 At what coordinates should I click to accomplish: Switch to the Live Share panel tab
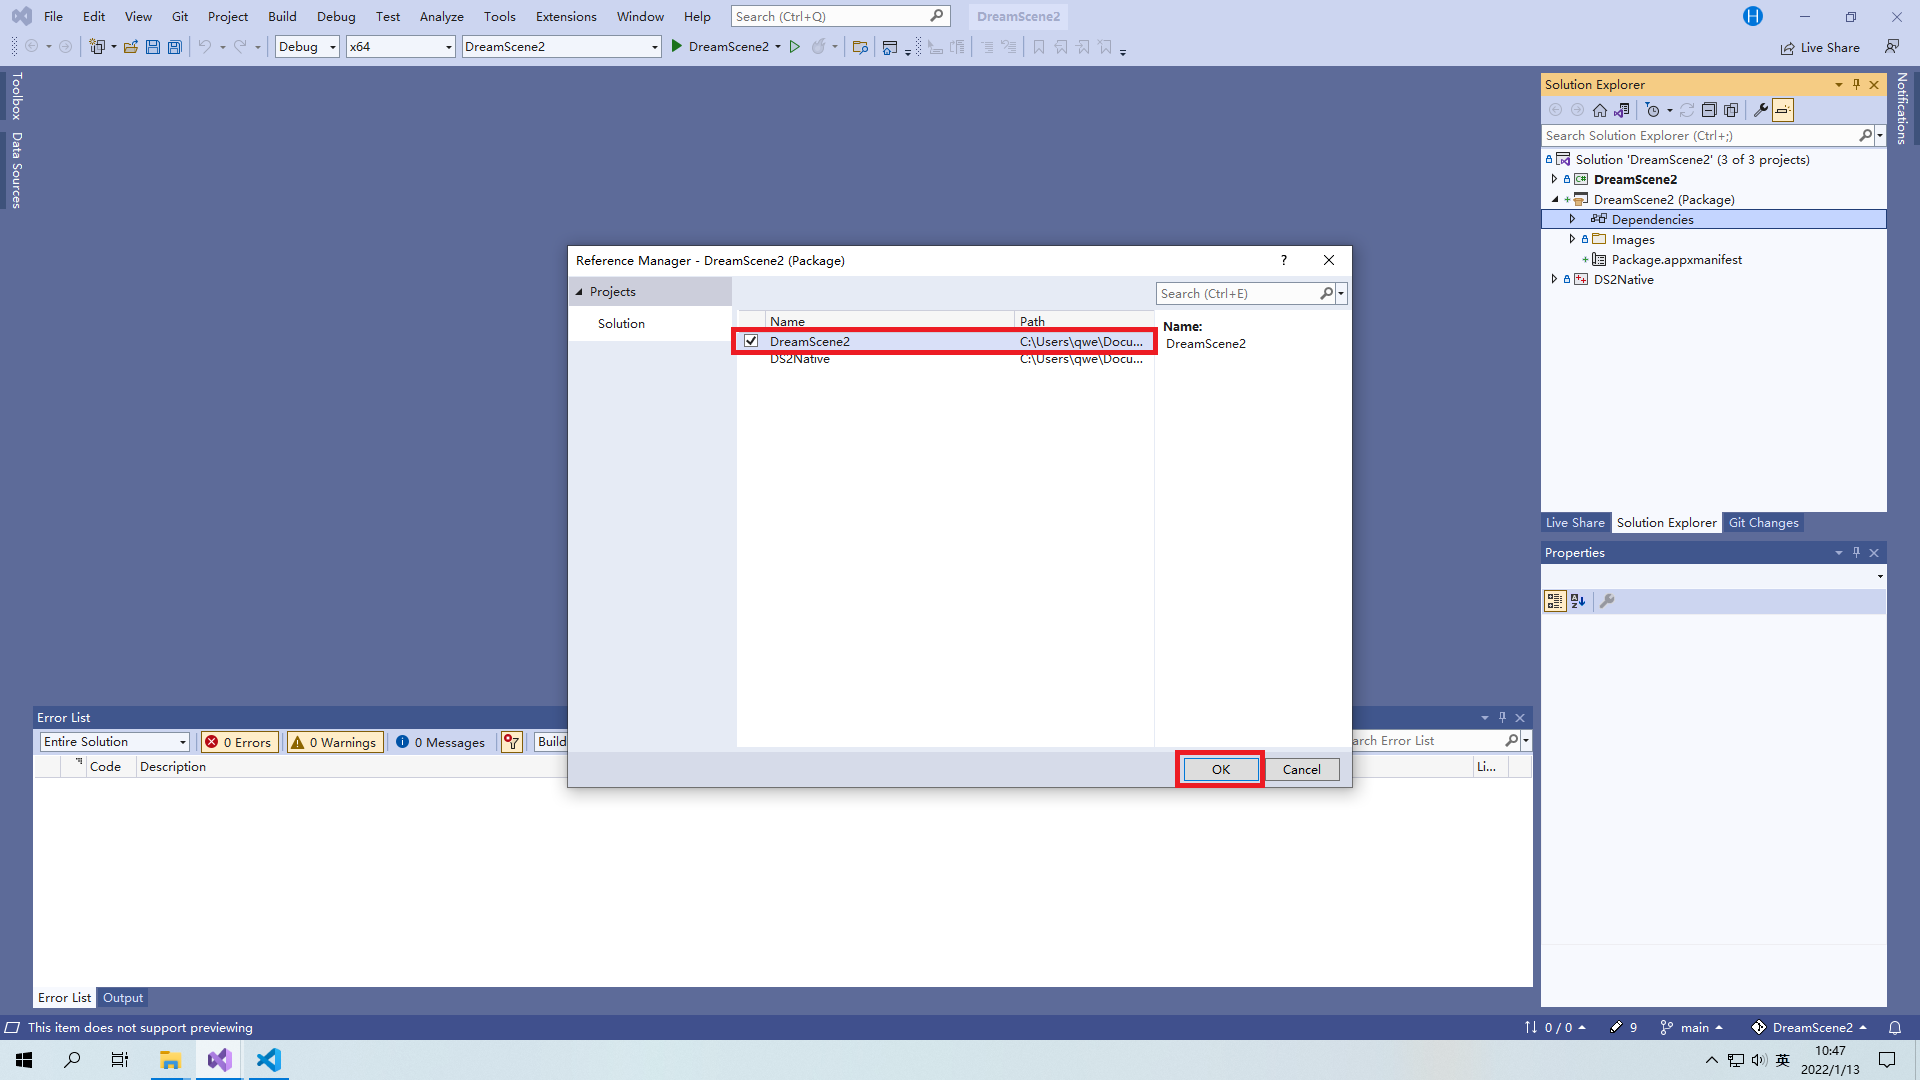click(1575, 522)
